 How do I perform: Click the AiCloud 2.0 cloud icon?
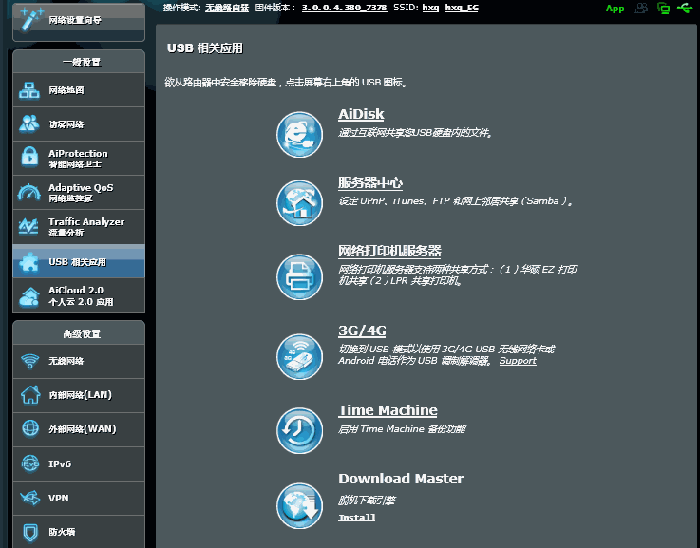click(29, 297)
